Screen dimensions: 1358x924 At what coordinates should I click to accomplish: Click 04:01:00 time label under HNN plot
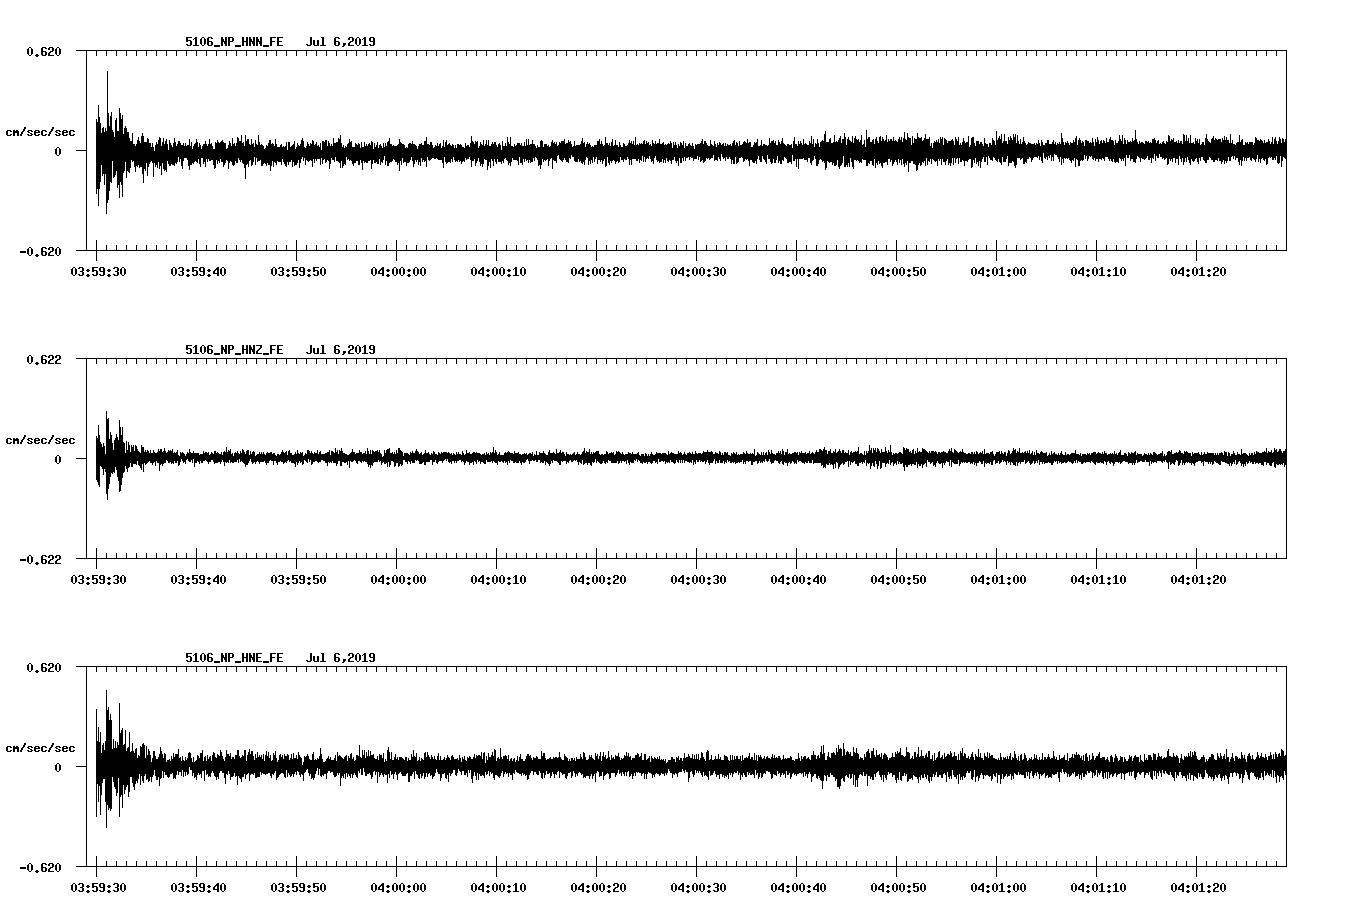click(998, 271)
